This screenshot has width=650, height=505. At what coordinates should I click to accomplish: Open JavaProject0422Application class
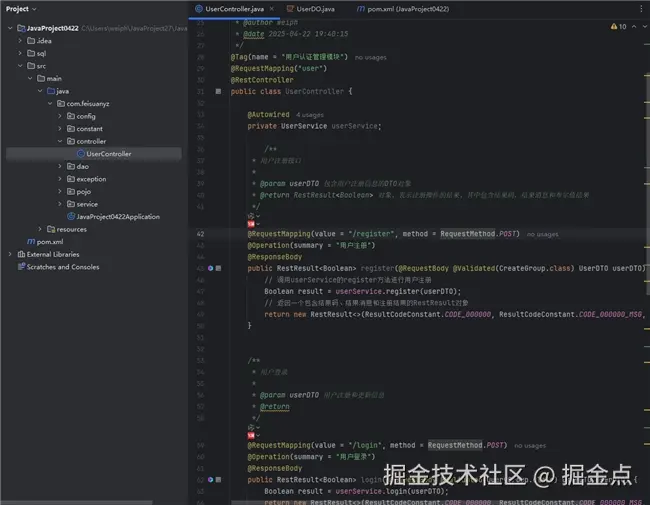(x=113, y=216)
